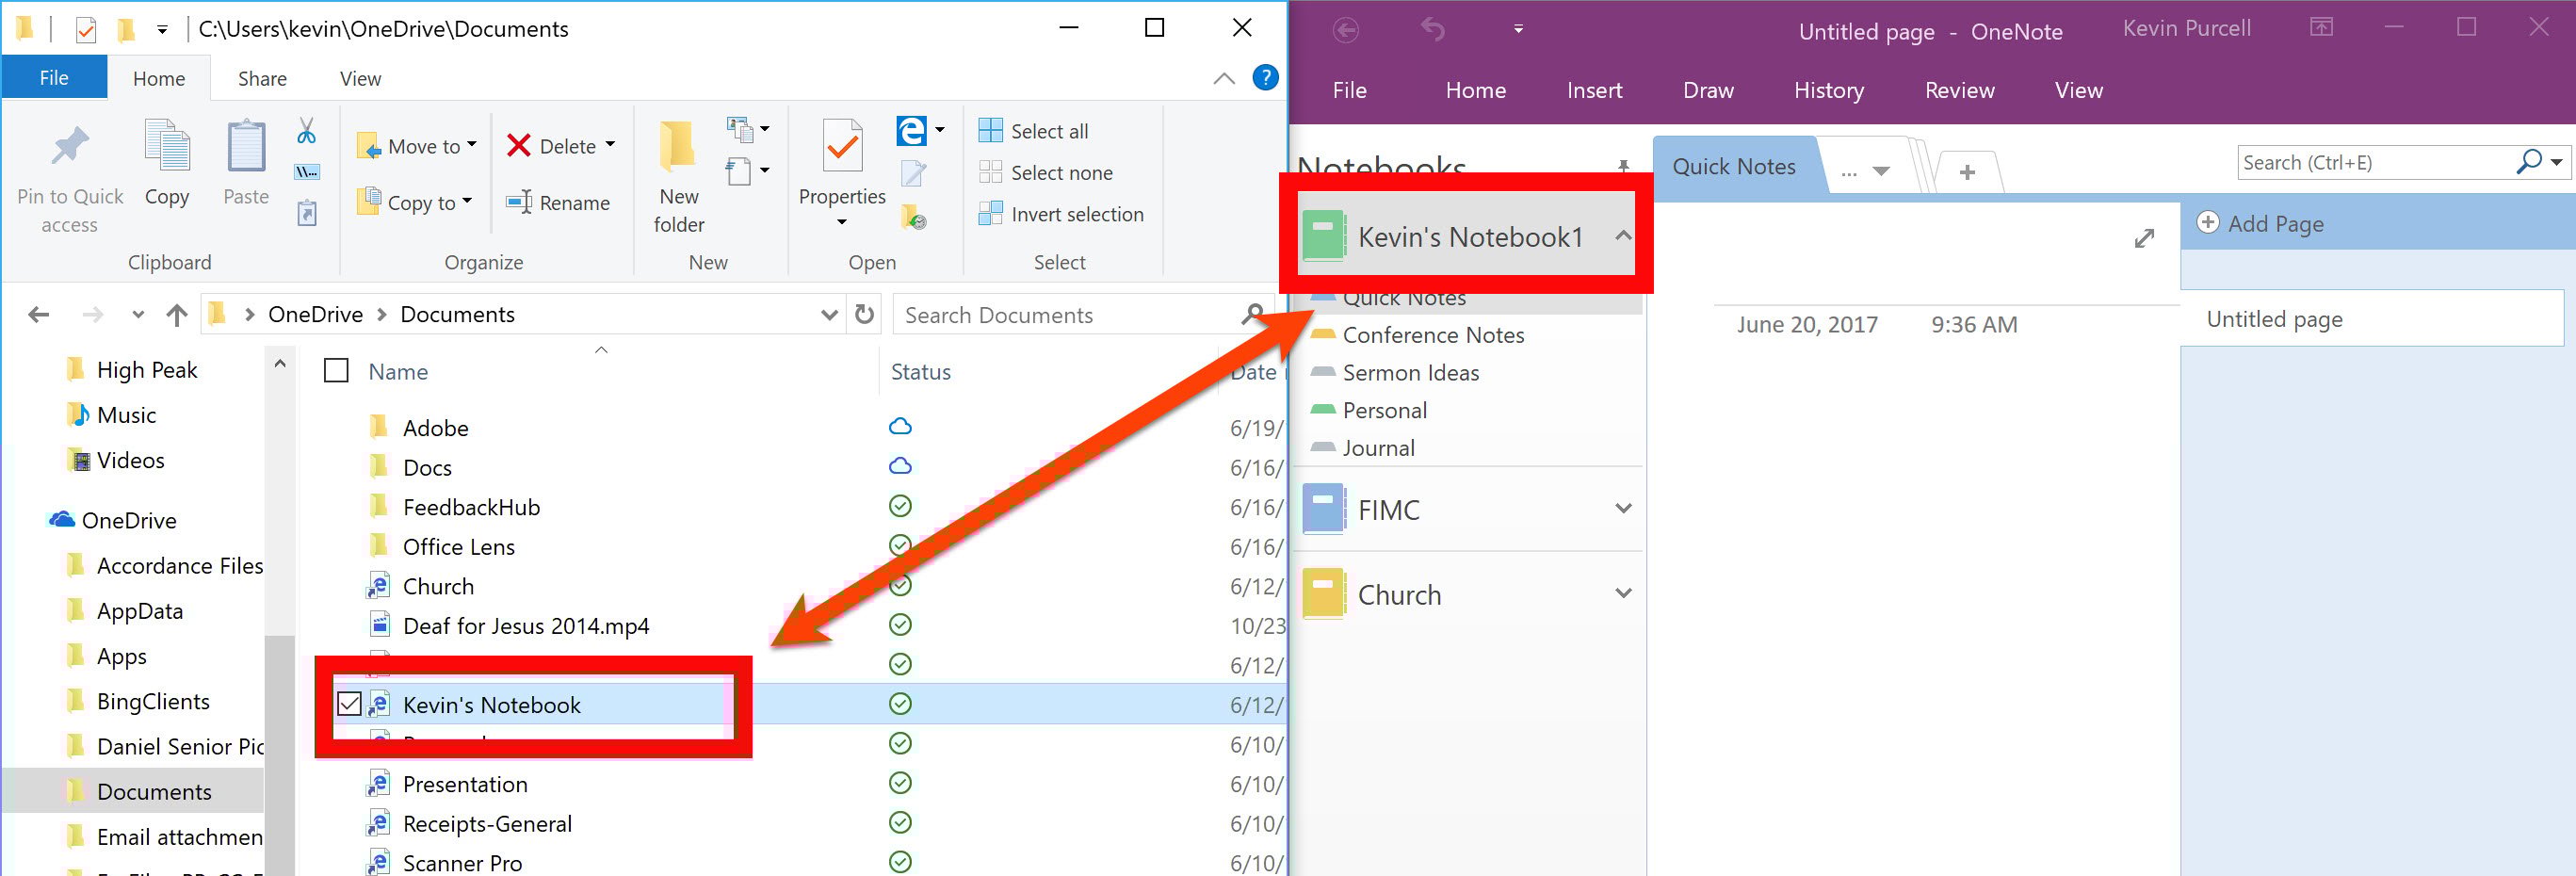
Task: Click Invert selection
Action: pyautogui.click(x=1061, y=214)
